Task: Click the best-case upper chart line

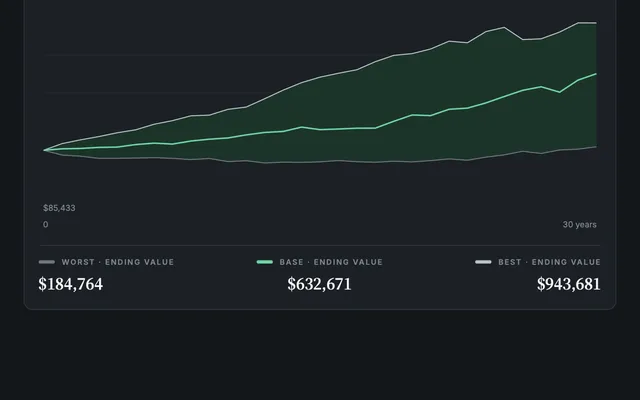Action: [x=319, y=77]
